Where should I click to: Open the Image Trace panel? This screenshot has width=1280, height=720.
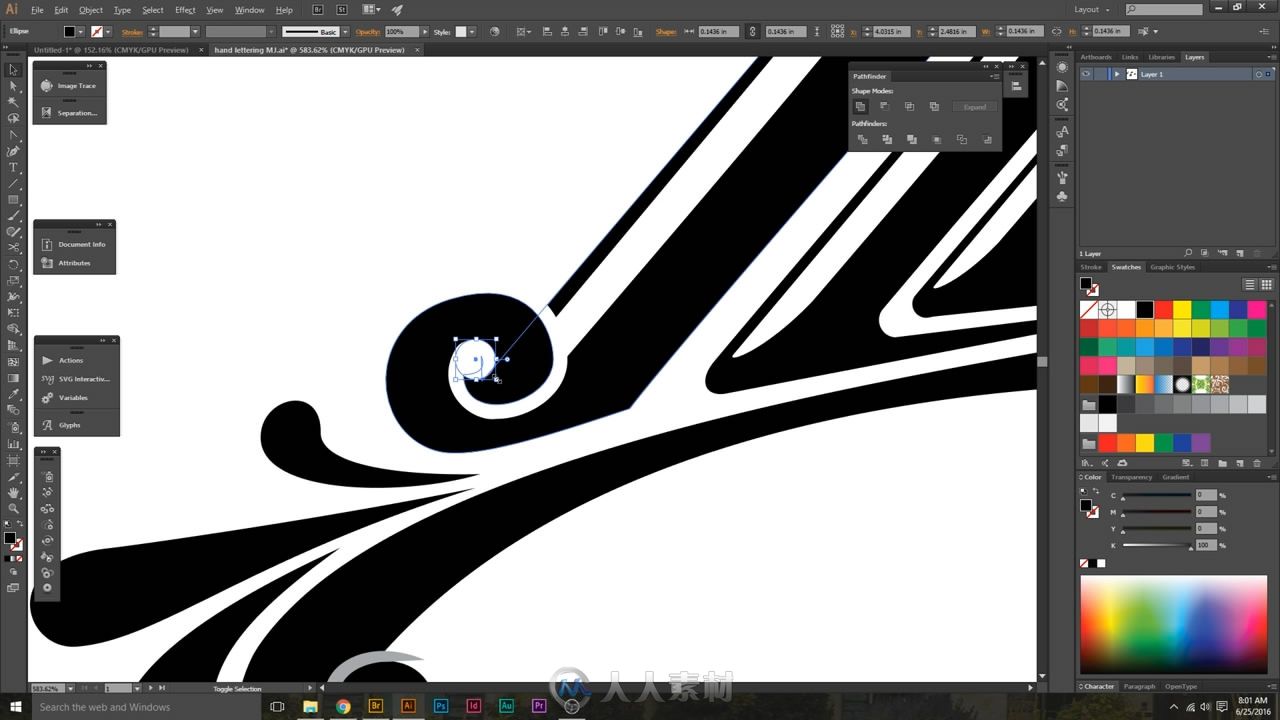[69, 86]
